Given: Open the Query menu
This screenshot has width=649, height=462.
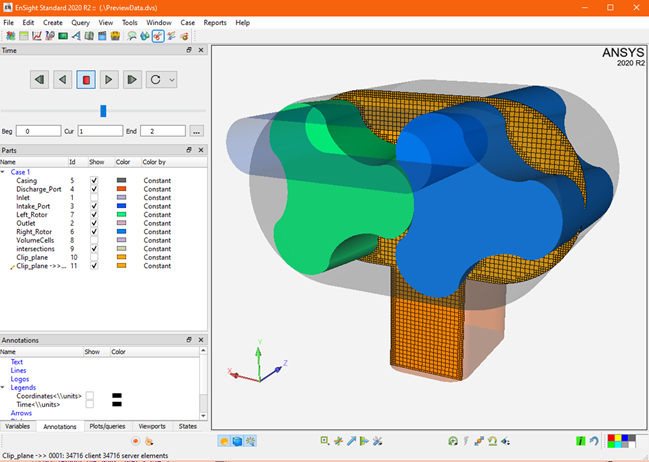Looking at the screenshot, I should [x=80, y=23].
